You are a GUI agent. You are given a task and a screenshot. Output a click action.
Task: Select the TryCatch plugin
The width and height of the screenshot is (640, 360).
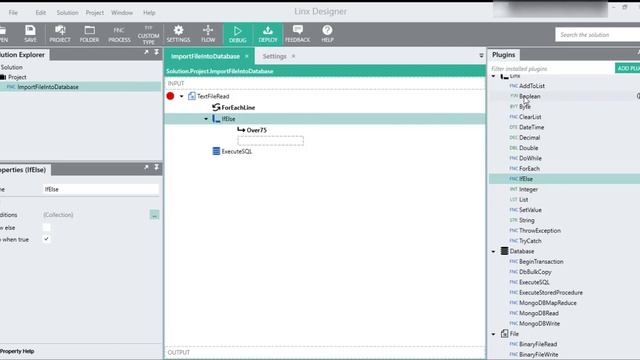[530, 241]
